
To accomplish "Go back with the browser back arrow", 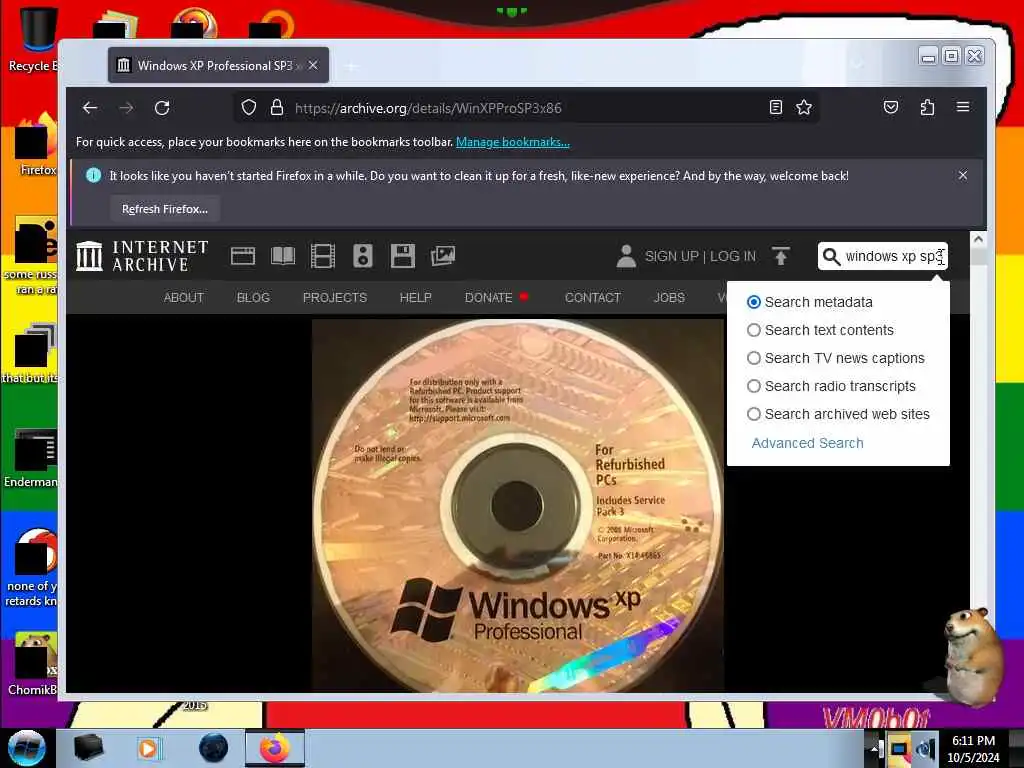I will coord(90,108).
